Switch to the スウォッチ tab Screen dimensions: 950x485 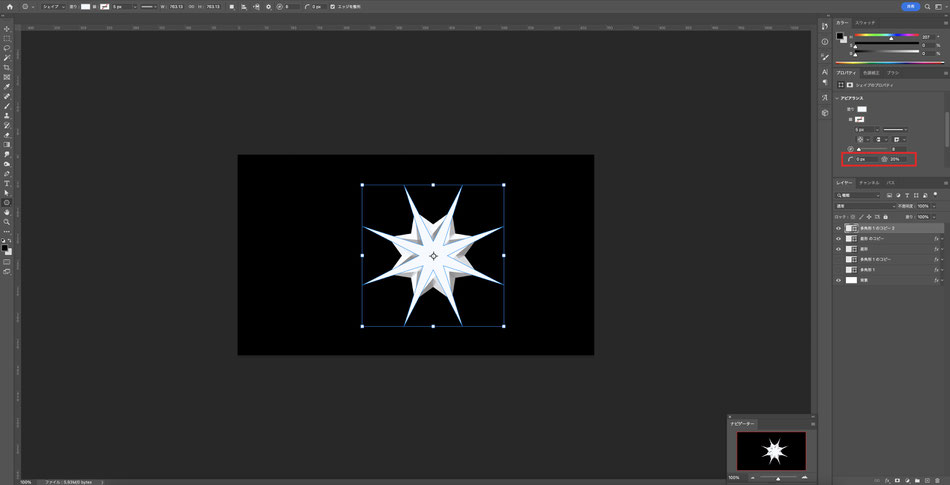pyautogui.click(x=865, y=22)
